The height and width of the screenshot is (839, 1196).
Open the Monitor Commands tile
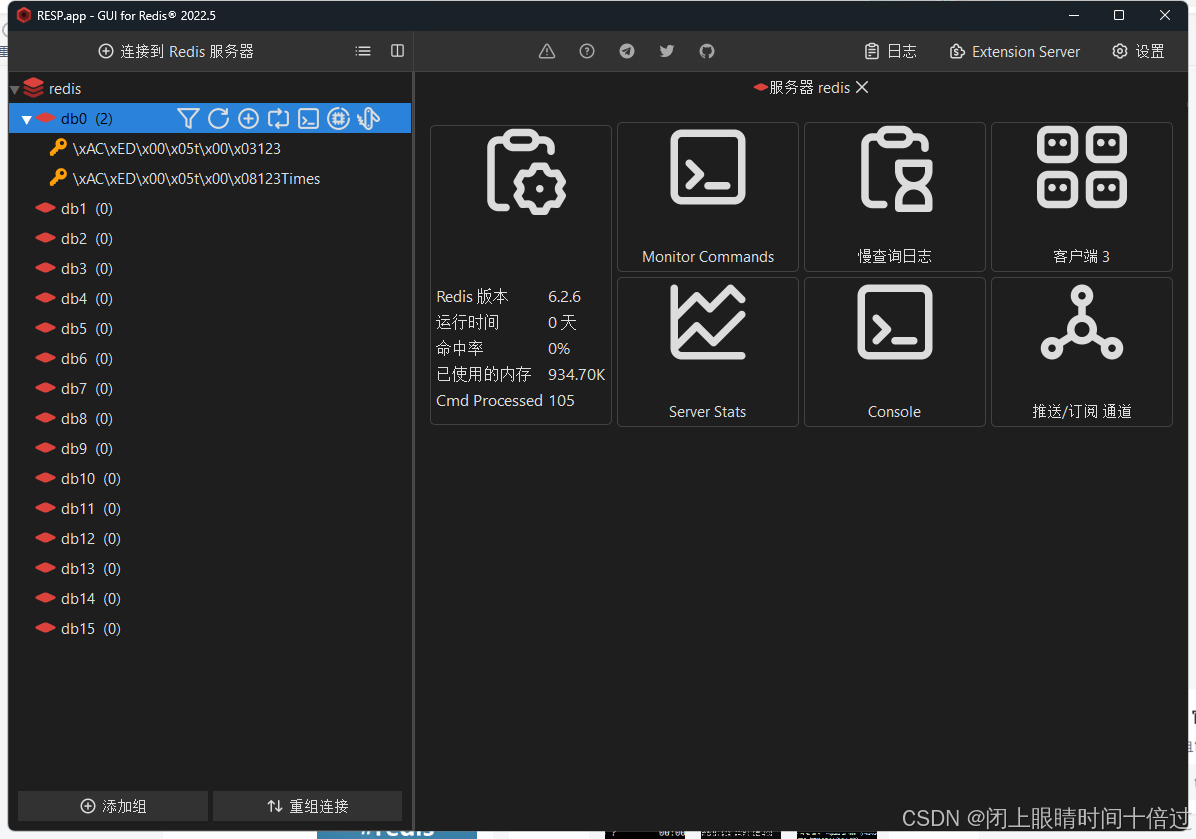(708, 197)
